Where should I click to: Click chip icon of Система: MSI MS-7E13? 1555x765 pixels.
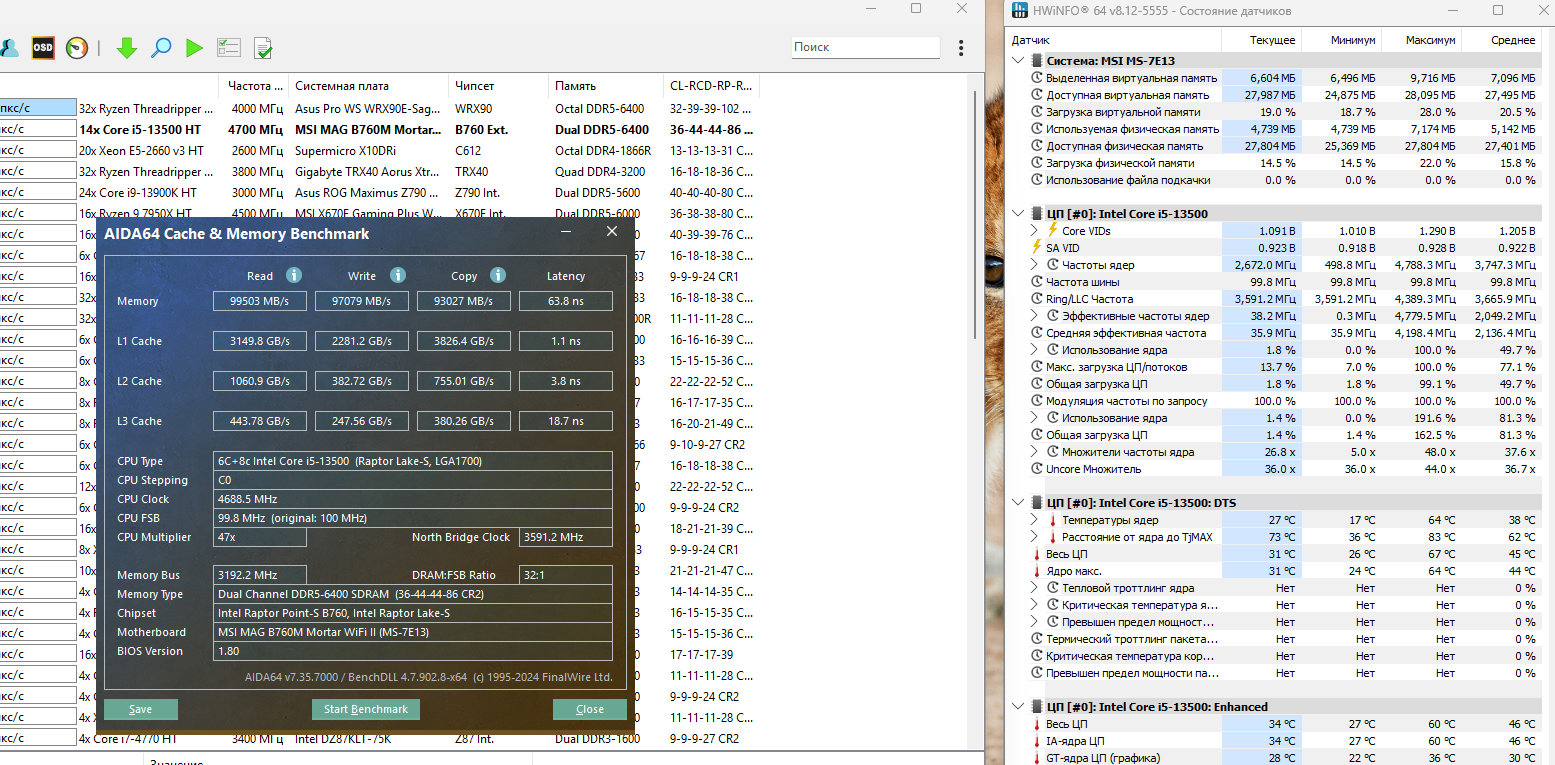(x=1036, y=61)
